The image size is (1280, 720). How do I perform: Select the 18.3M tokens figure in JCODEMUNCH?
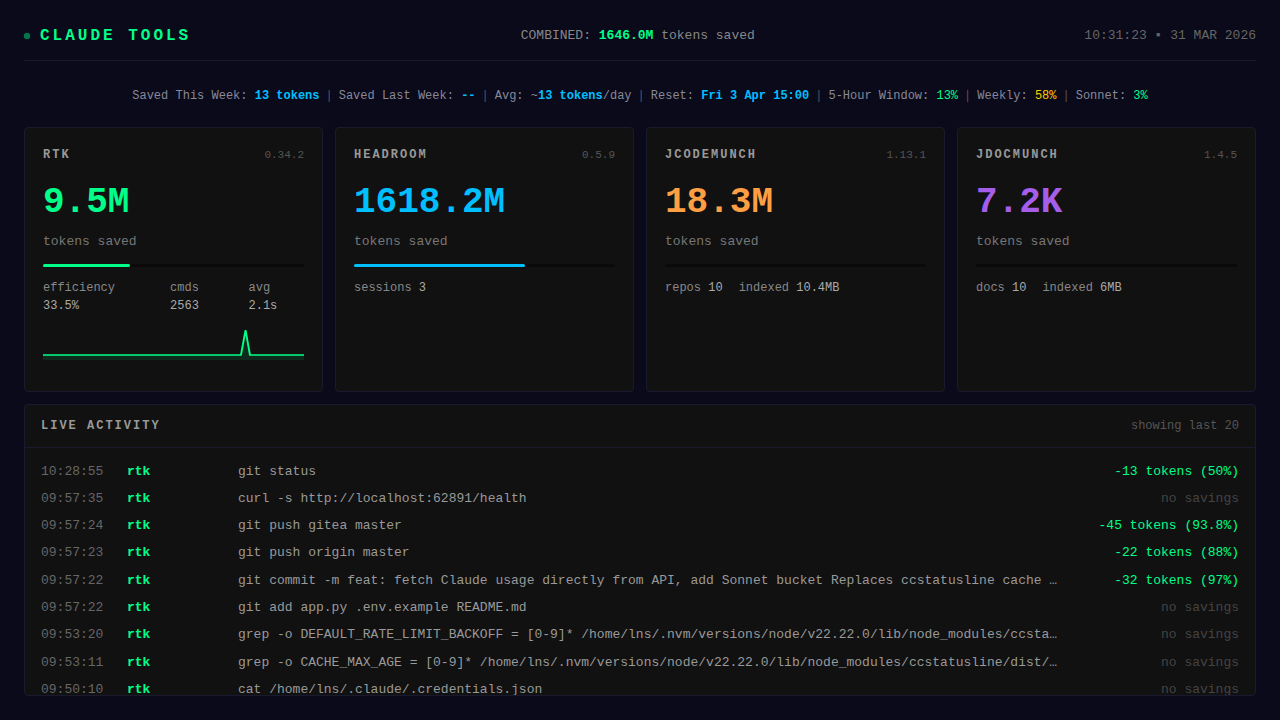click(719, 202)
